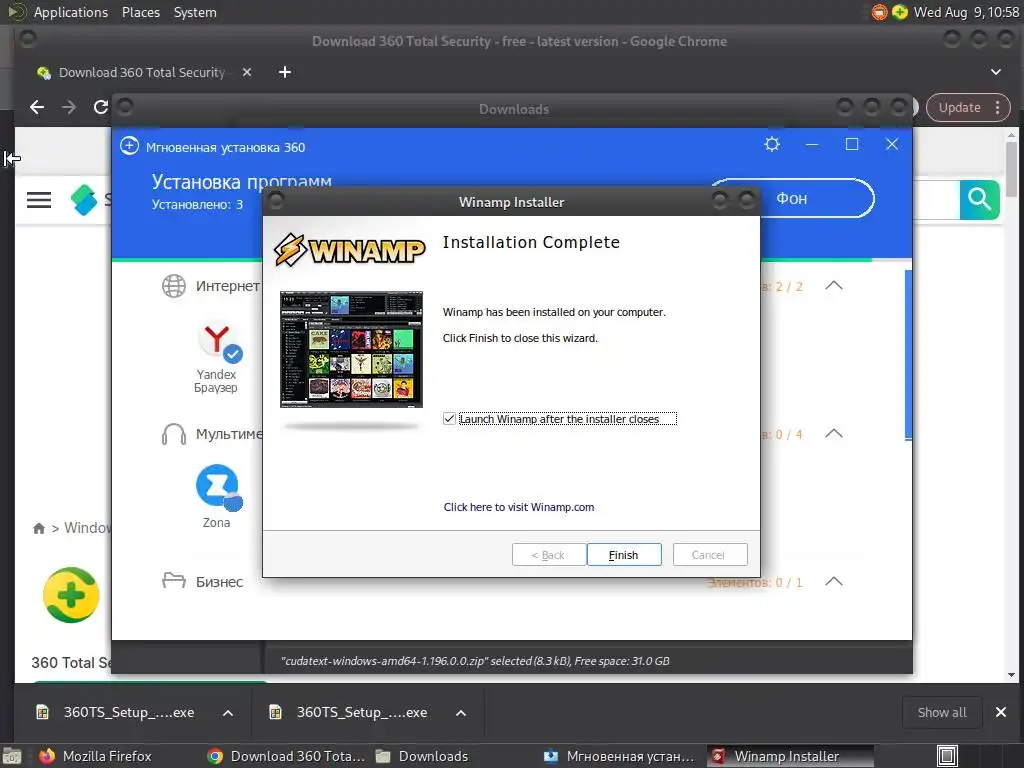Click the Downloads window status bar text
The height and width of the screenshot is (768, 1024).
(x=475, y=661)
